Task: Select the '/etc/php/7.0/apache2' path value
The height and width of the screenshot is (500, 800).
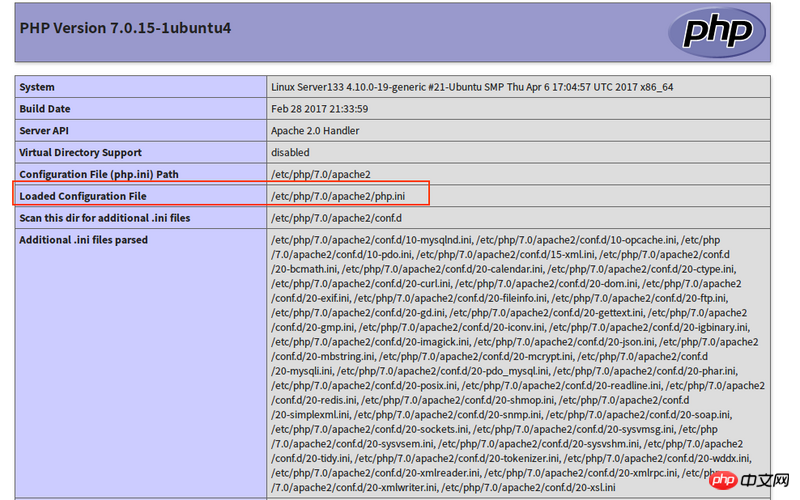Action: [x=321, y=174]
